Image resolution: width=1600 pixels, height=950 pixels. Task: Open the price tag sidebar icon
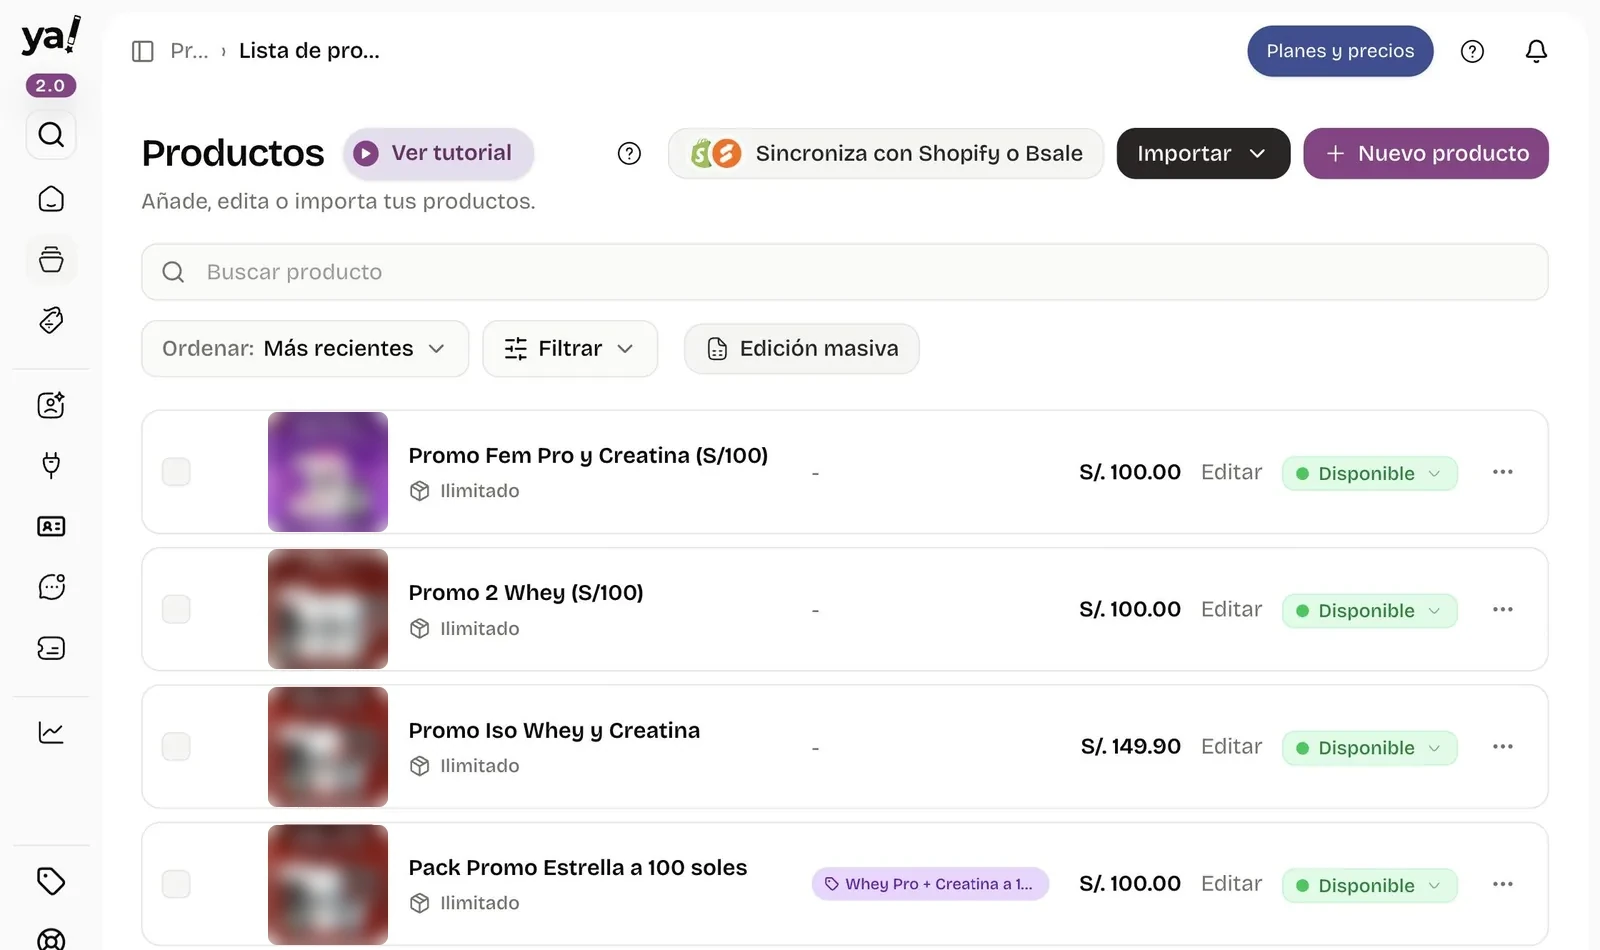51,881
